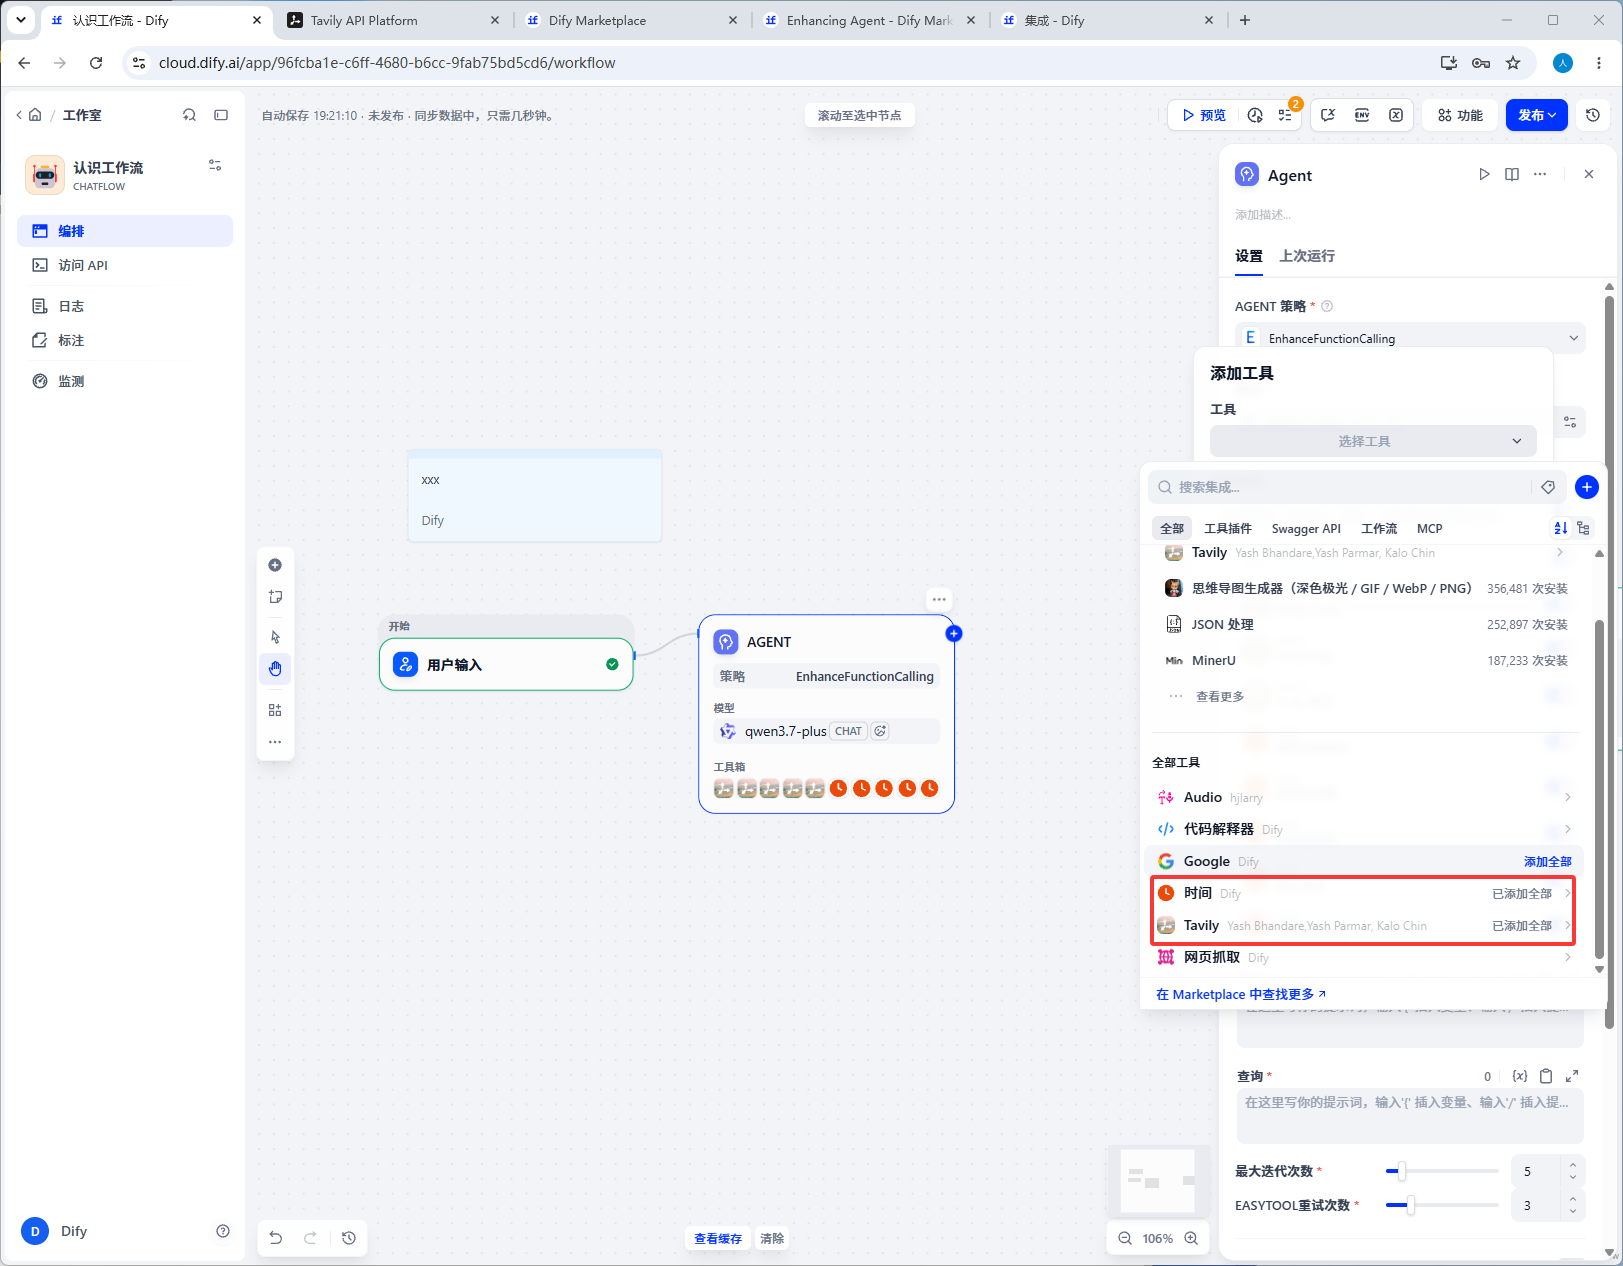The height and width of the screenshot is (1266, 1623).
Task: Click the 功能 features button
Action: coord(1461,115)
